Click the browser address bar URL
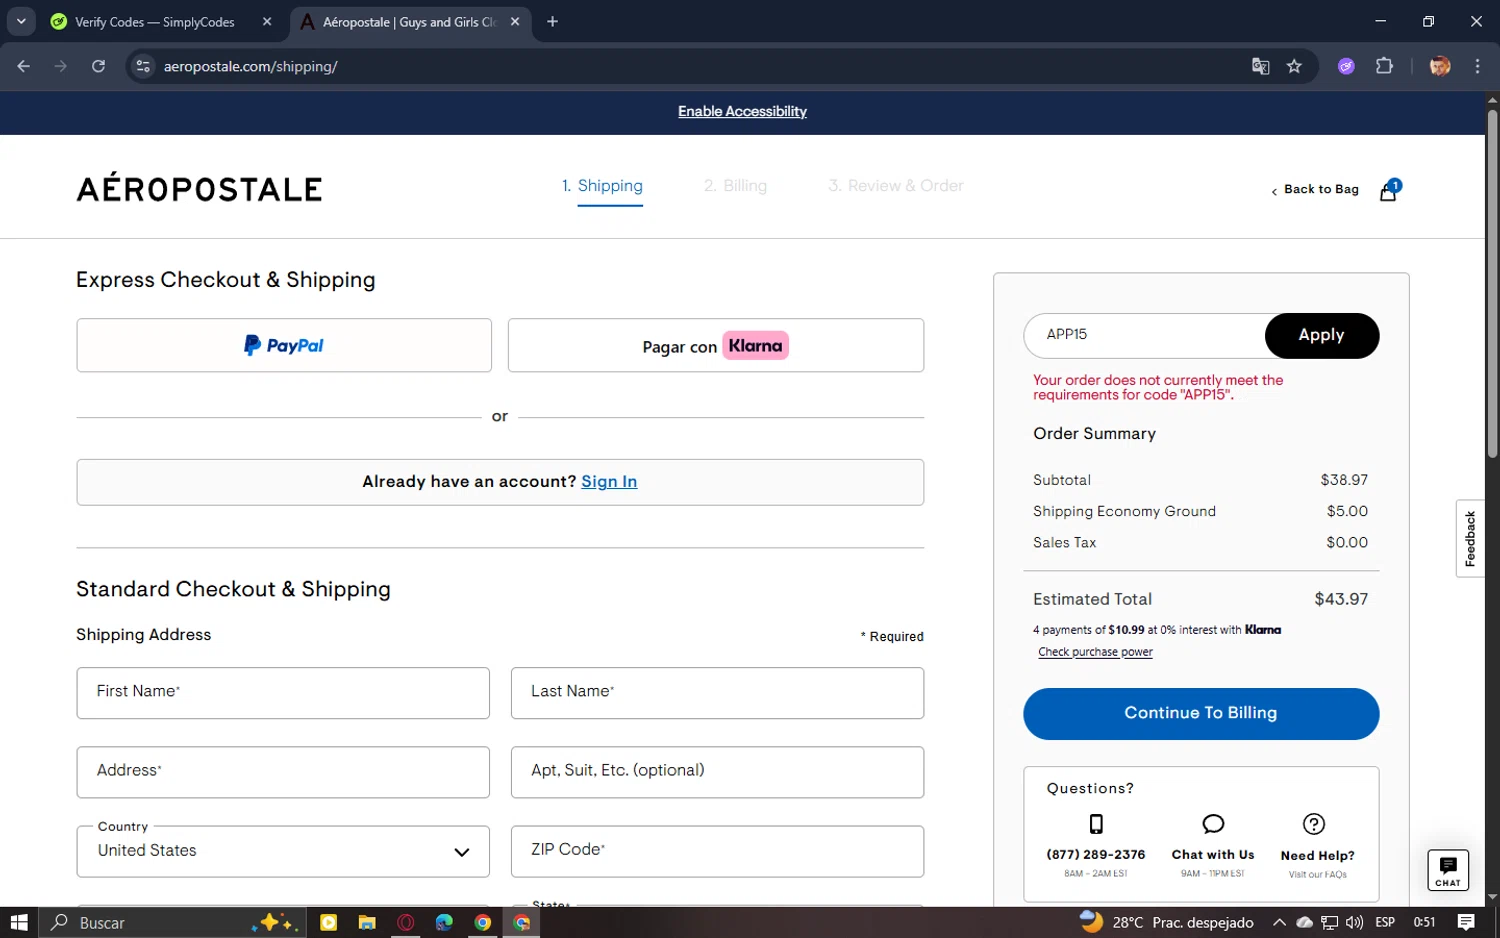 pos(250,66)
